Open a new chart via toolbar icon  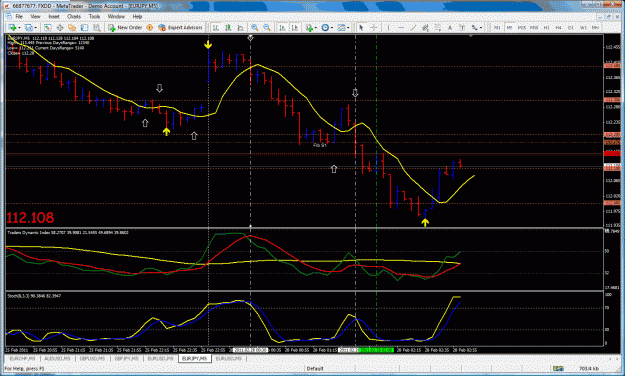pos(13,28)
